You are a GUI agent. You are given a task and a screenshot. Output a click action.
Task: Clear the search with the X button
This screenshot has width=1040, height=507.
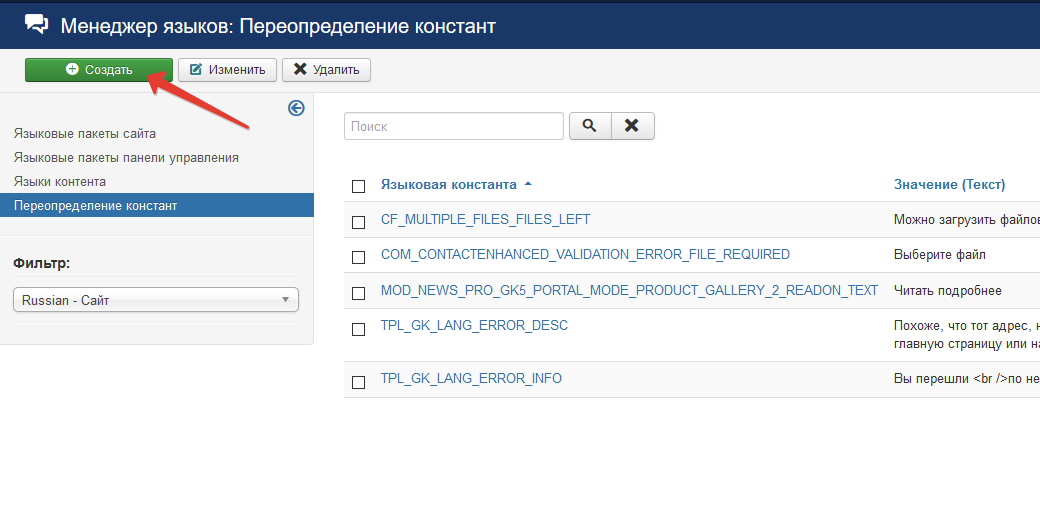pos(631,126)
